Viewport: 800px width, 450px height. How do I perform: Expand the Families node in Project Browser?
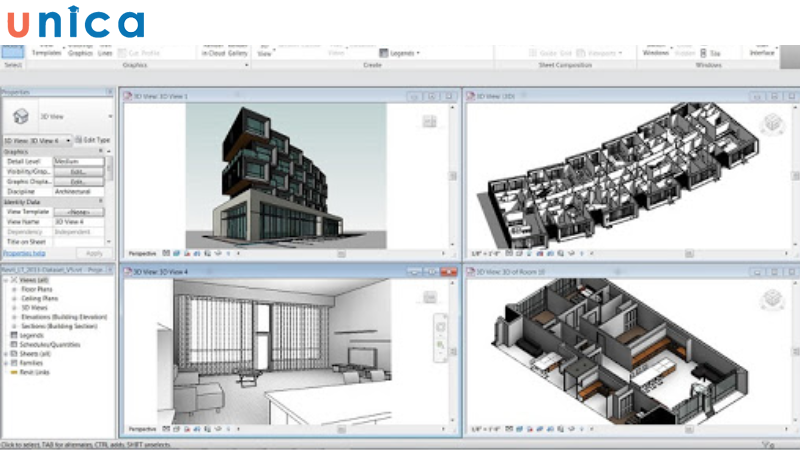5,363
